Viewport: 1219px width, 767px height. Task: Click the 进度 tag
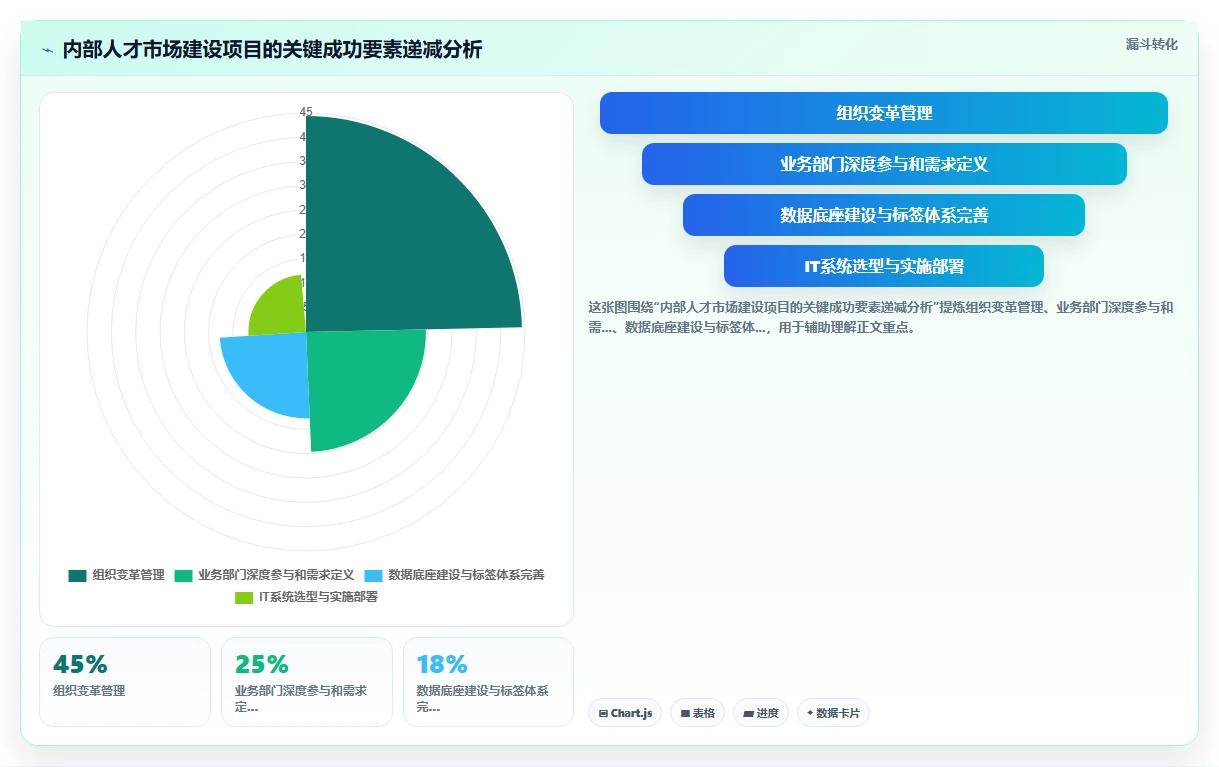tap(761, 713)
